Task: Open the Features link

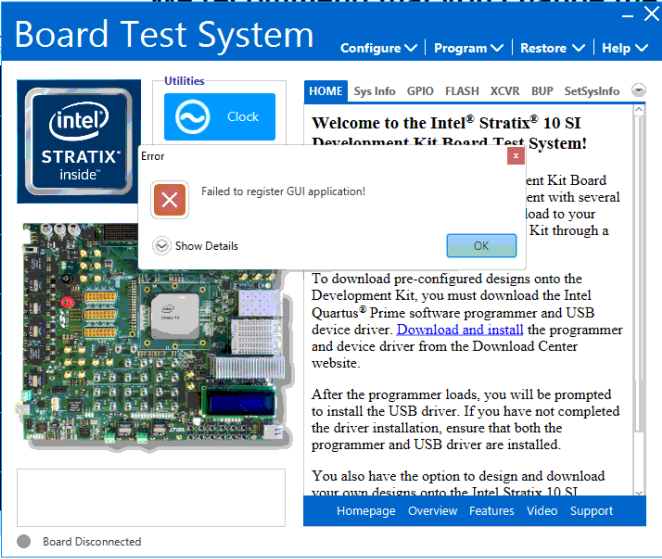Action: click(491, 511)
